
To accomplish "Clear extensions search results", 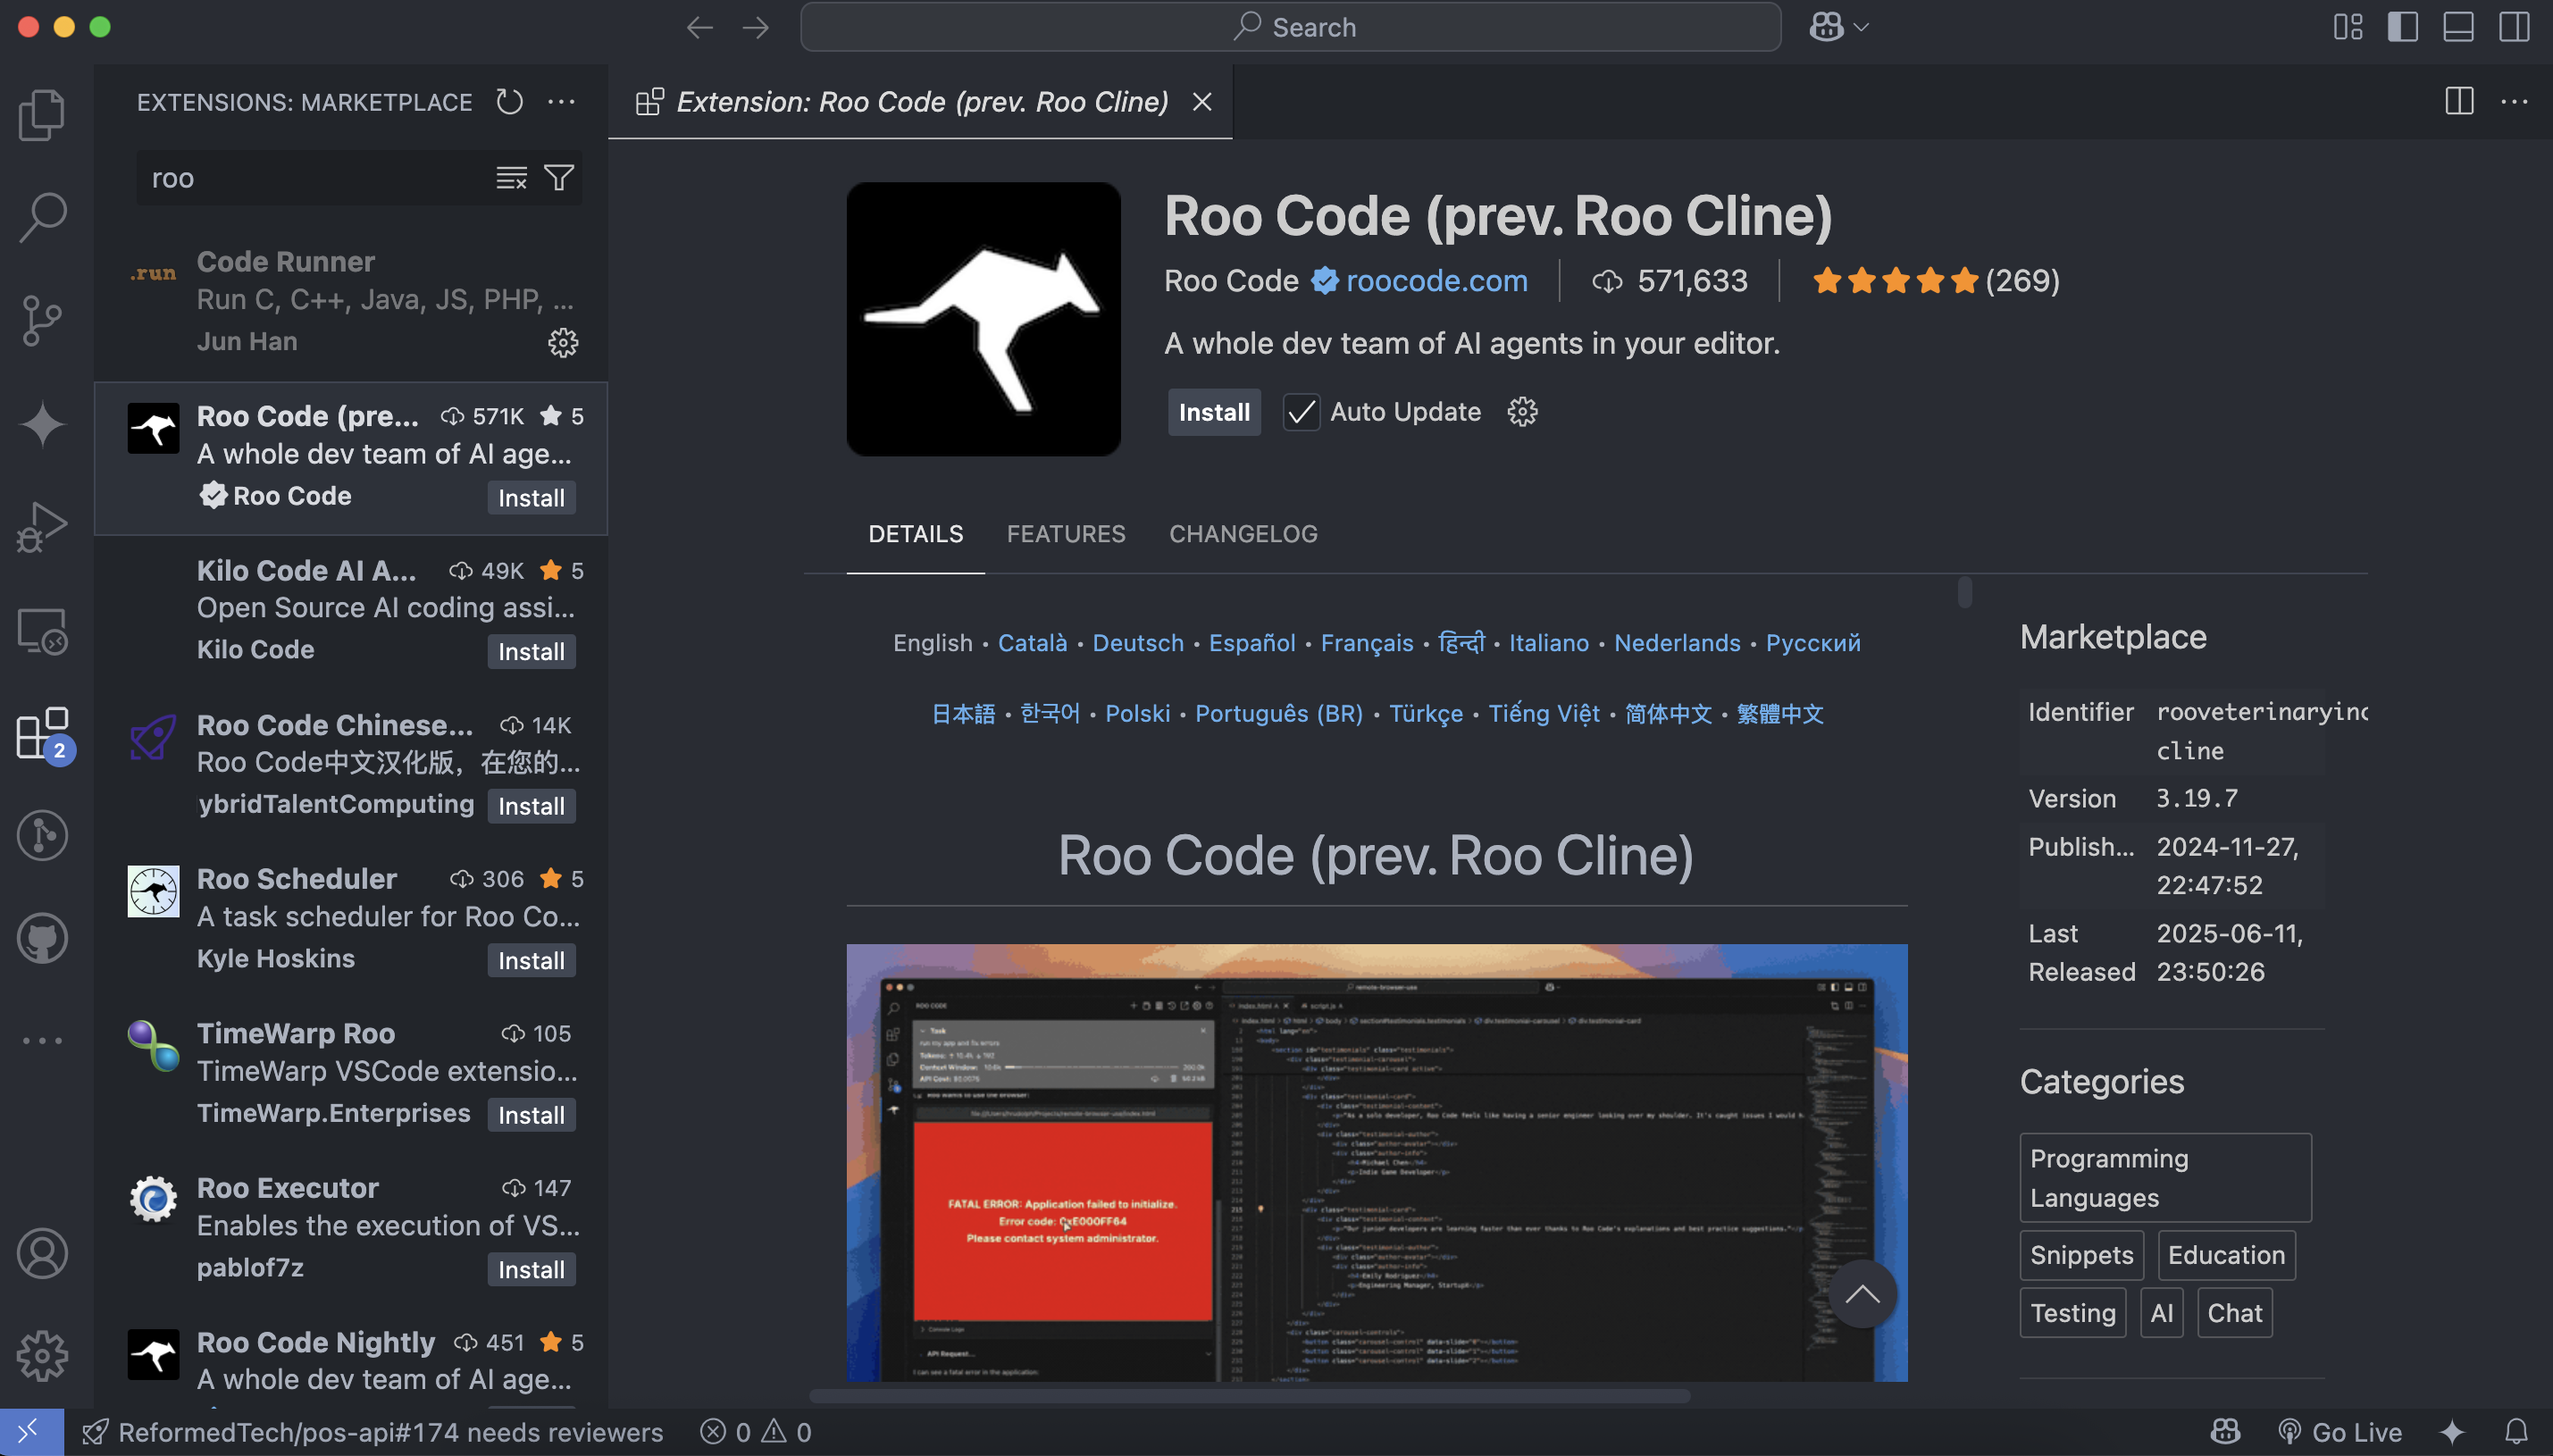I will coord(511,178).
